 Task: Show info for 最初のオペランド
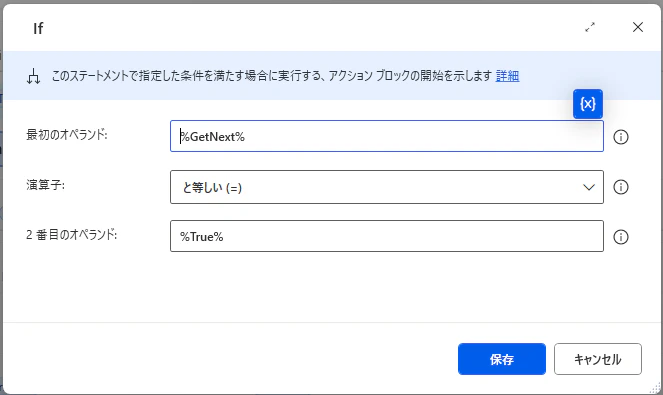tap(621, 137)
